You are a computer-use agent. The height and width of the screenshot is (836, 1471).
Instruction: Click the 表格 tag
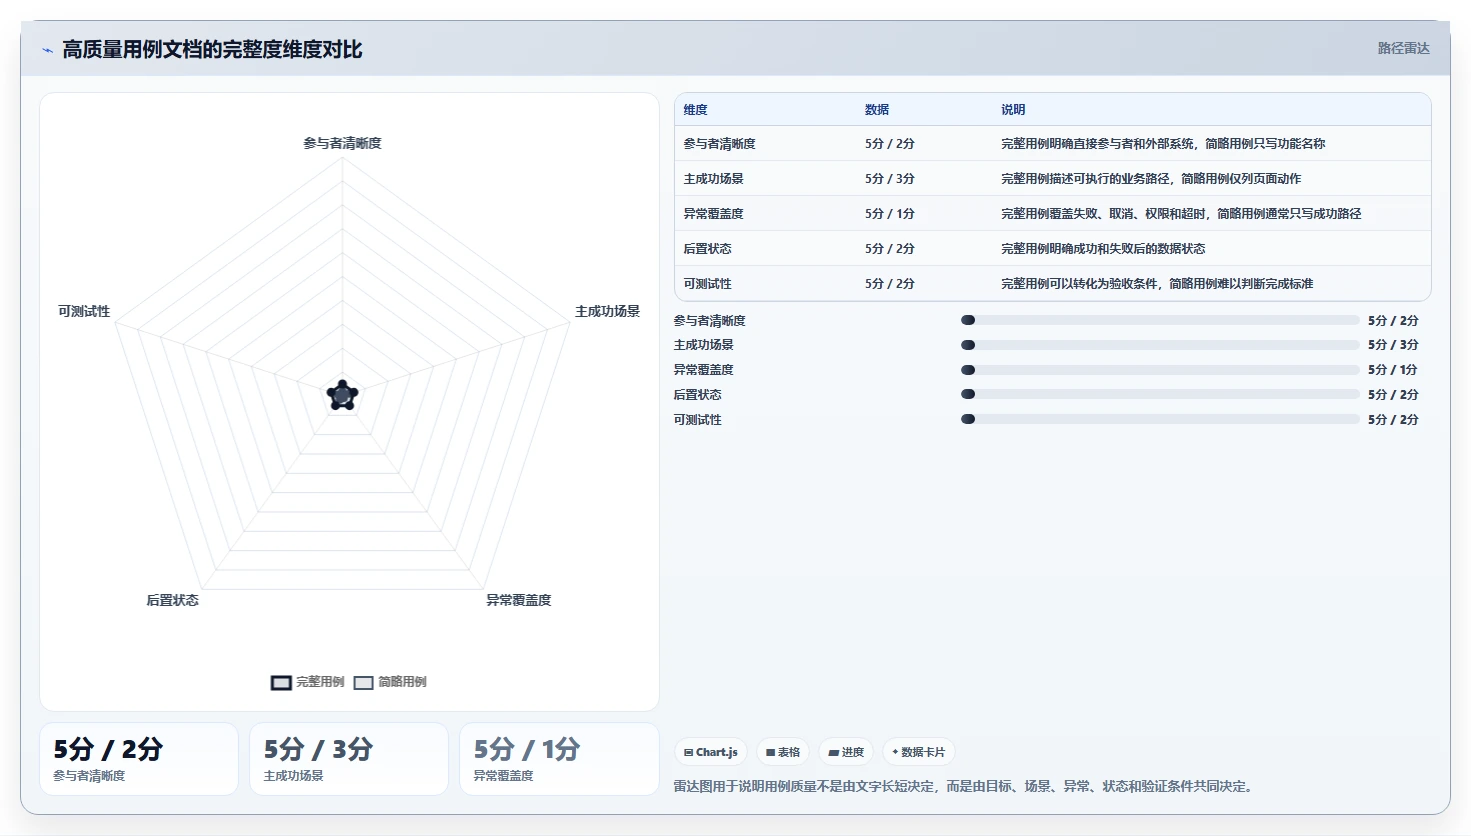tap(783, 752)
